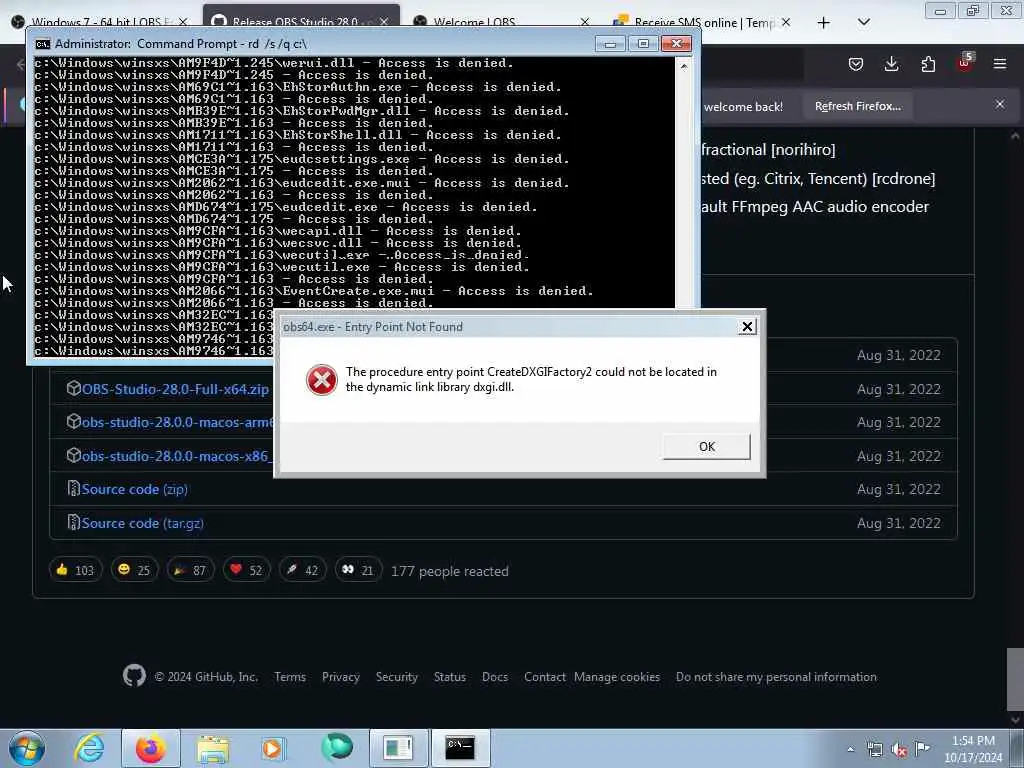Switch to the Windows 7 - 64 bit OBS tab

tap(98, 22)
